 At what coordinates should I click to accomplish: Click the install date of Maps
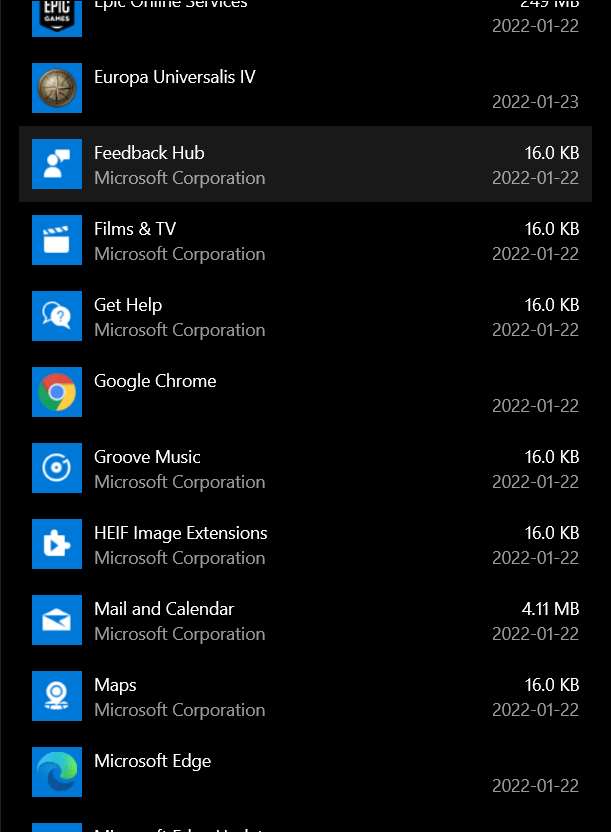point(535,710)
